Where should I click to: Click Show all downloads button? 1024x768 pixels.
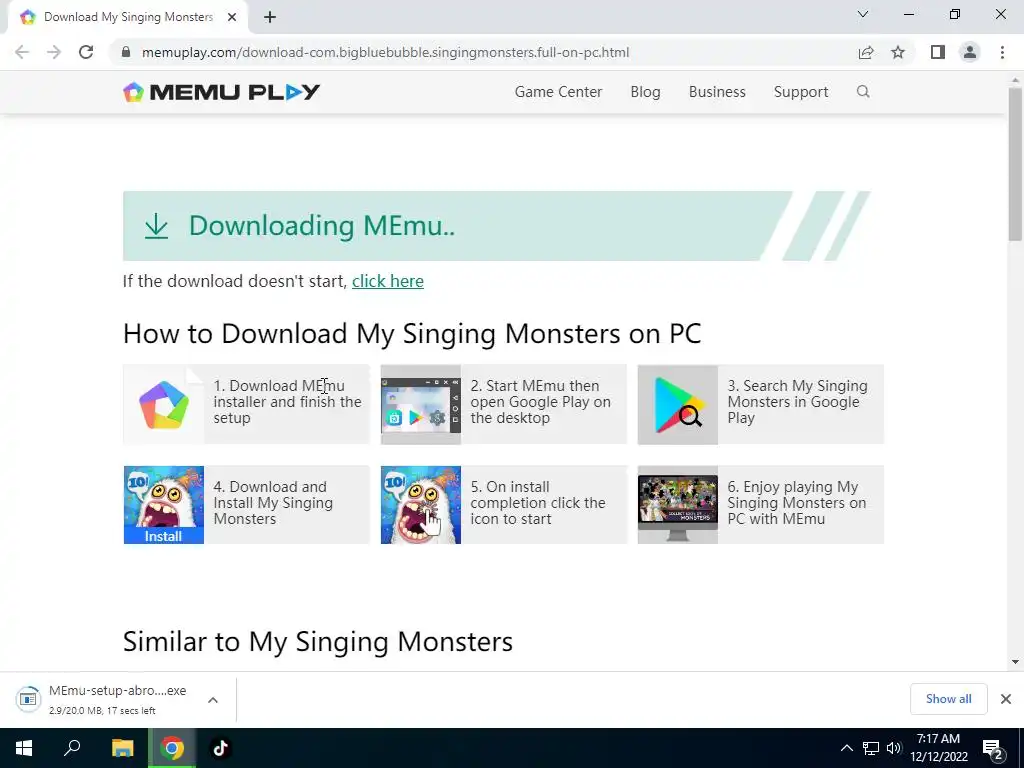click(948, 699)
